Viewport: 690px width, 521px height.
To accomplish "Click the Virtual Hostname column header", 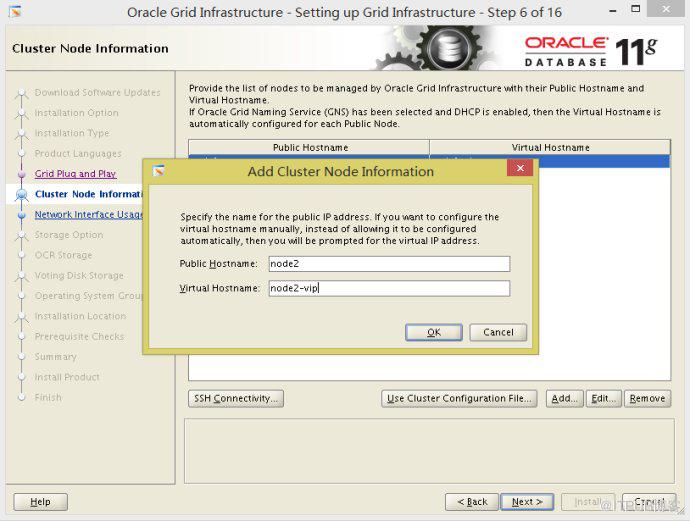I will pos(550,147).
